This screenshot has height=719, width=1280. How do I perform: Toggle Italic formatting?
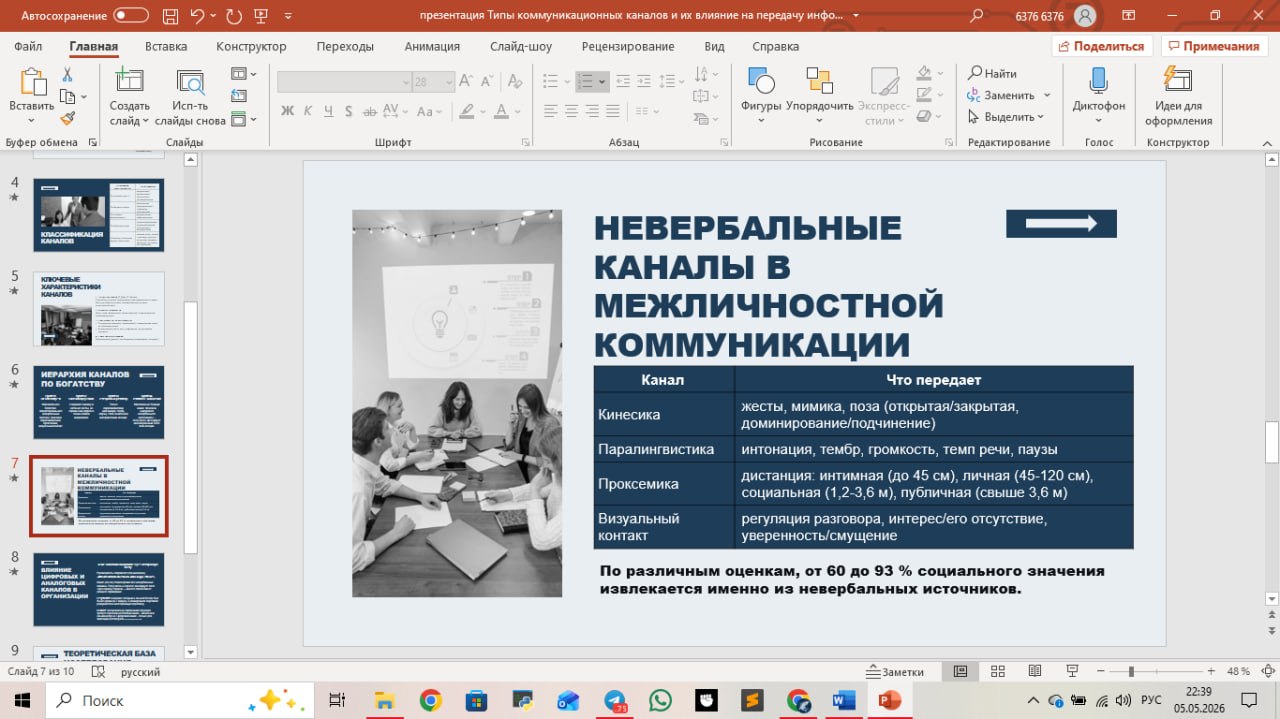(309, 110)
